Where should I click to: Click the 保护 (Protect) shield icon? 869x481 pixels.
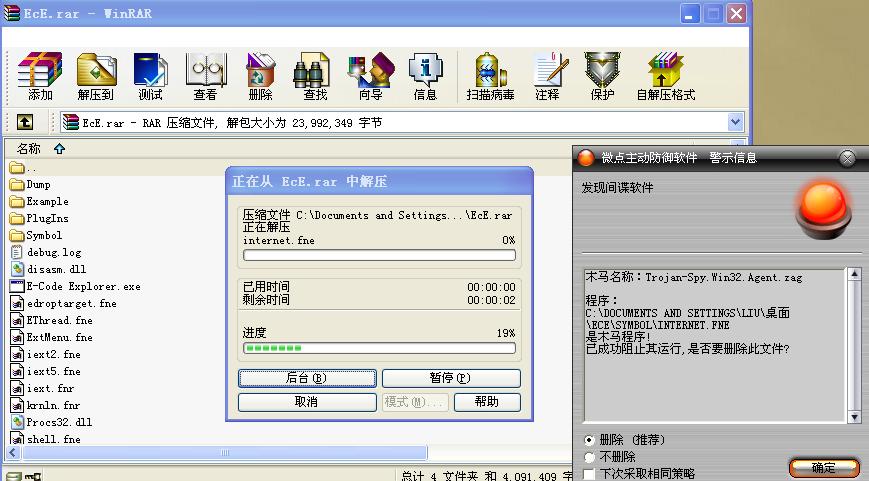(x=602, y=70)
